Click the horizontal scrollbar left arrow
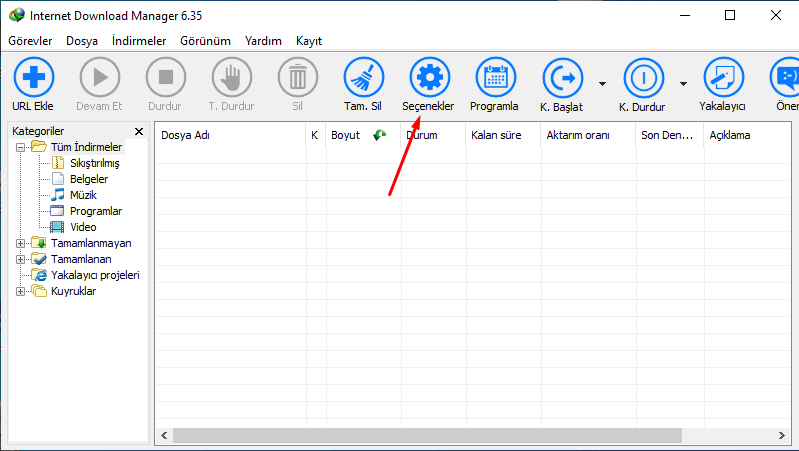Image resolution: width=799 pixels, height=451 pixels. click(x=164, y=435)
